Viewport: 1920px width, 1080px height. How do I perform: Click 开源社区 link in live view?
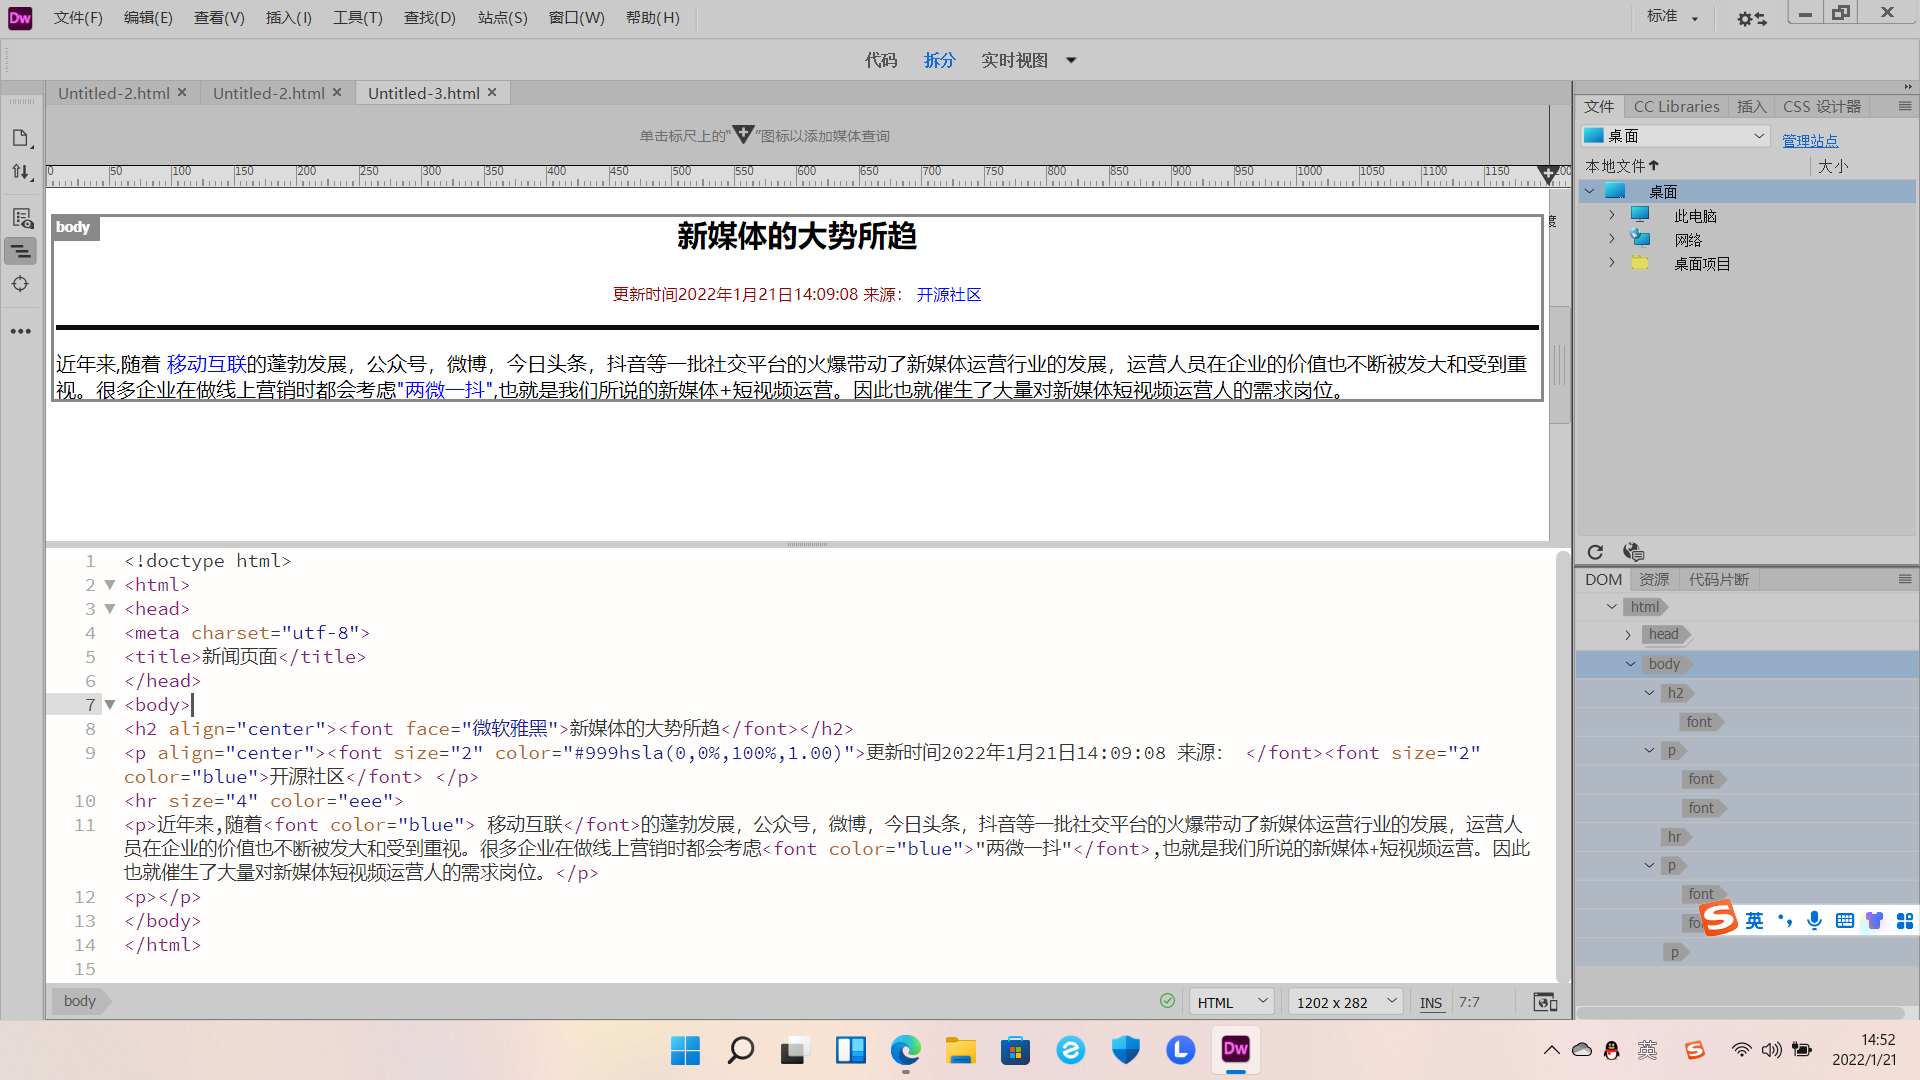(x=949, y=294)
